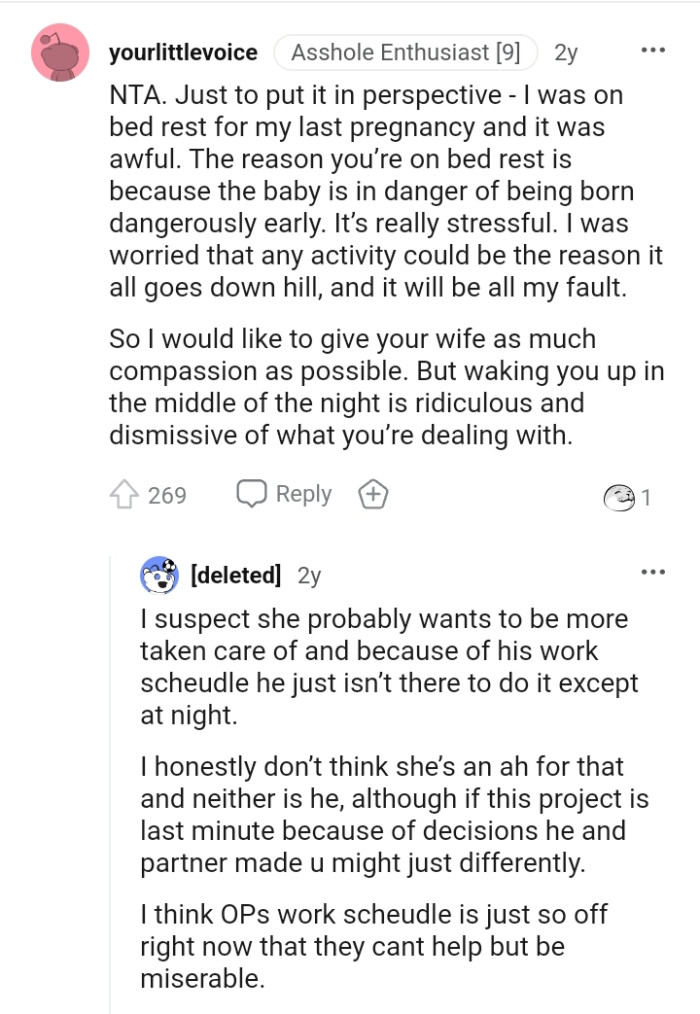This screenshot has width=700, height=1014.
Task: Give an award using the plus icon
Action: tap(373, 494)
